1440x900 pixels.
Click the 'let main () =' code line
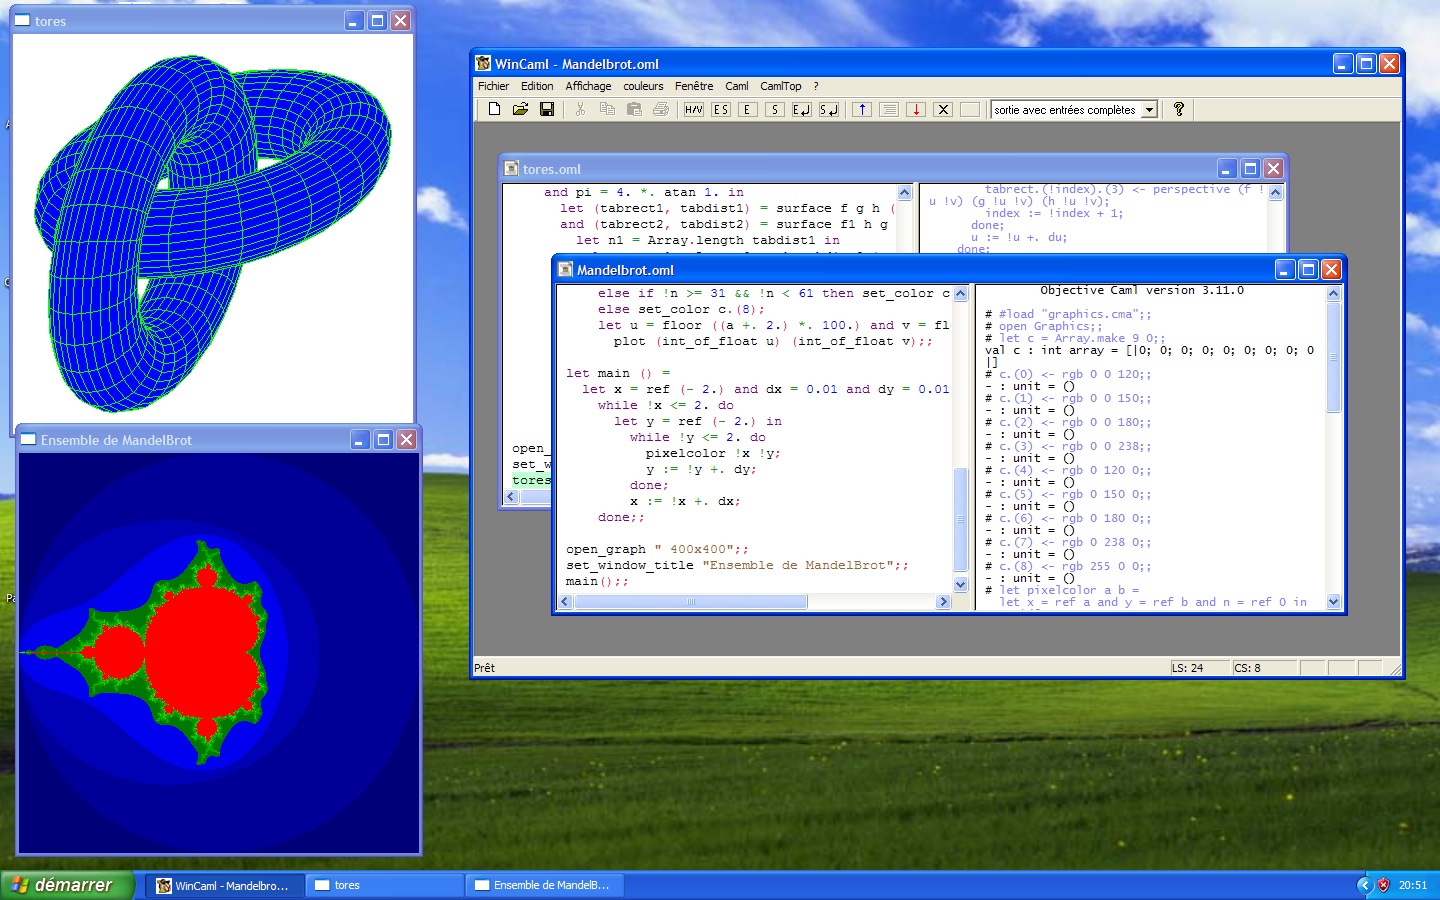tap(618, 373)
